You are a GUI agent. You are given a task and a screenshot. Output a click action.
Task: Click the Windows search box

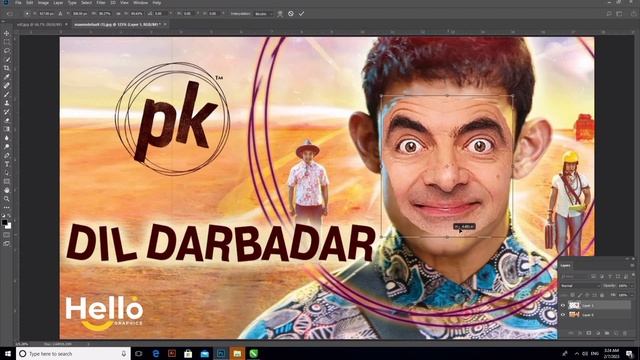pos(73,353)
